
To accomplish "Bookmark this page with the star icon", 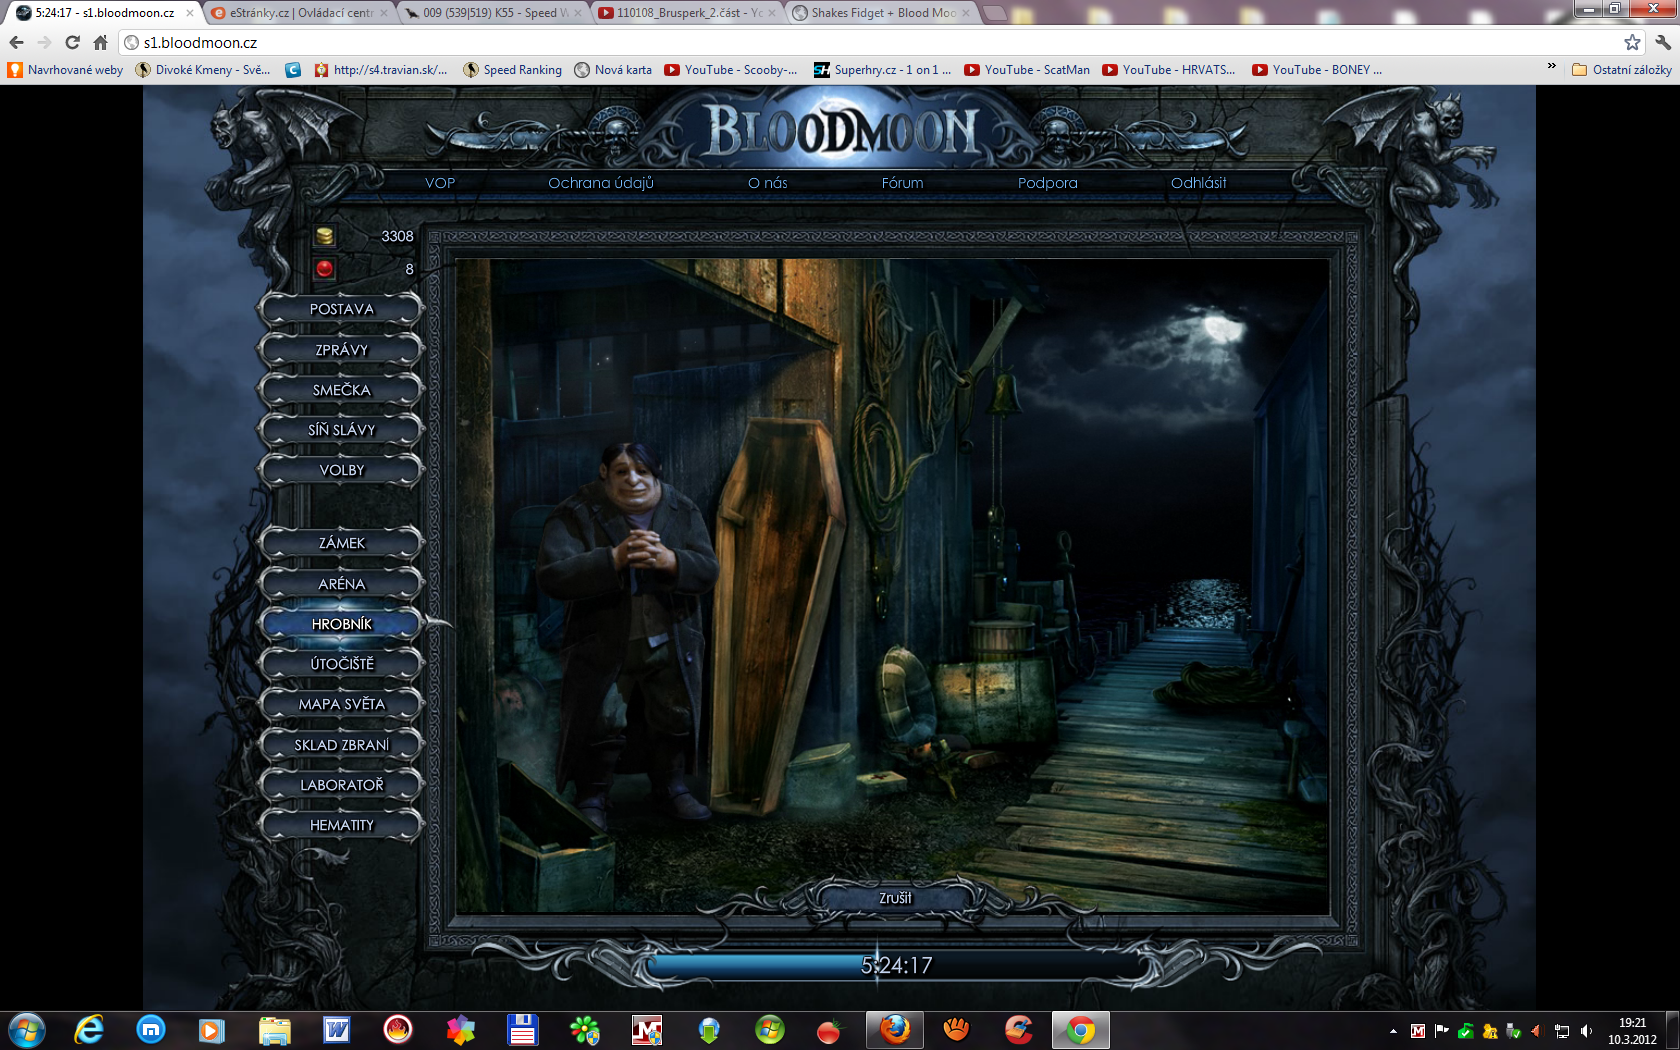I will tap(1632, 42).
